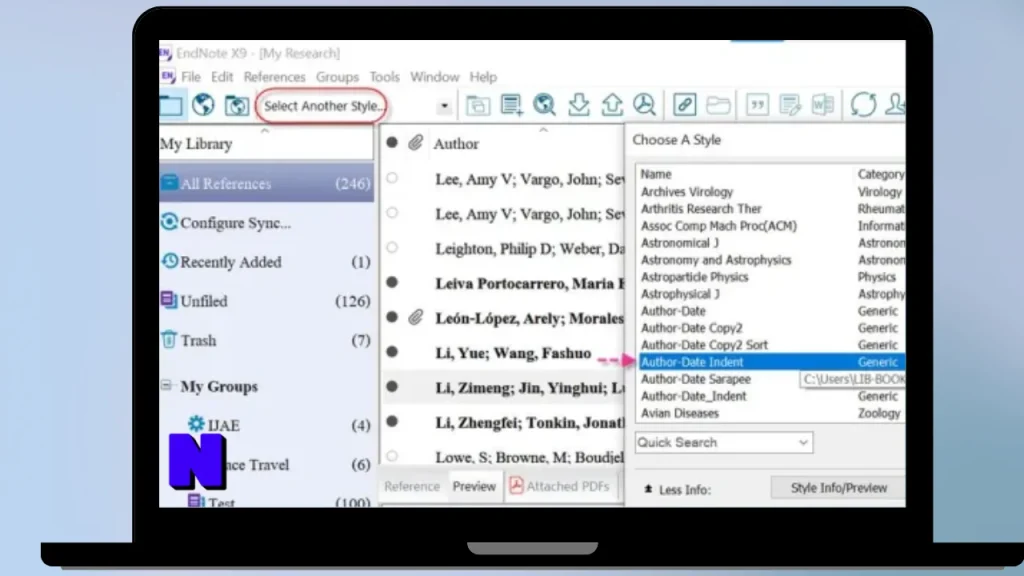Sort list by Author column header

coord(456,143)
